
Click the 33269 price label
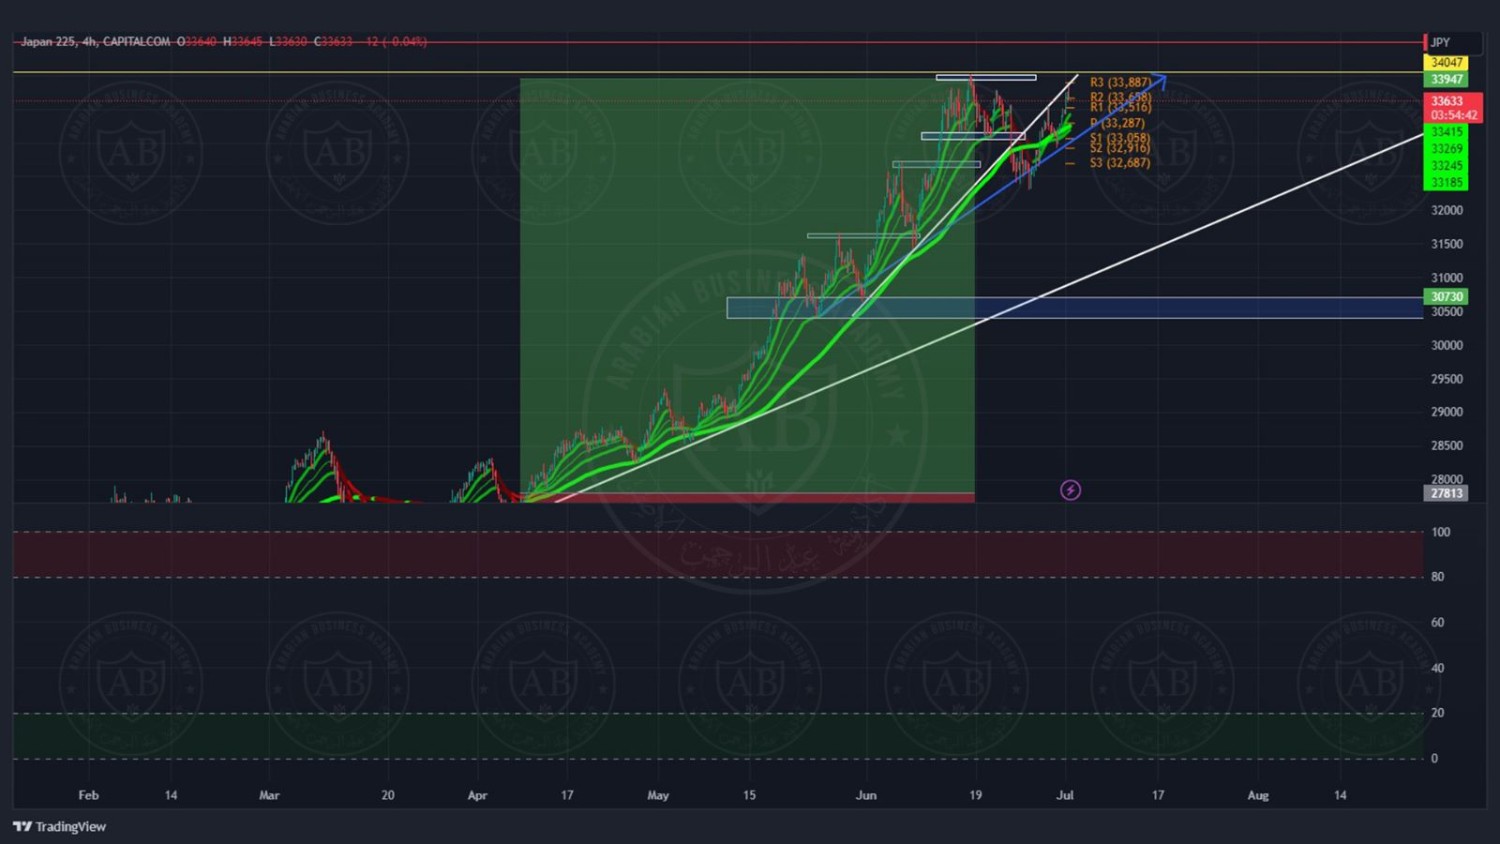pyautogui.click(x=1446, y=149)
